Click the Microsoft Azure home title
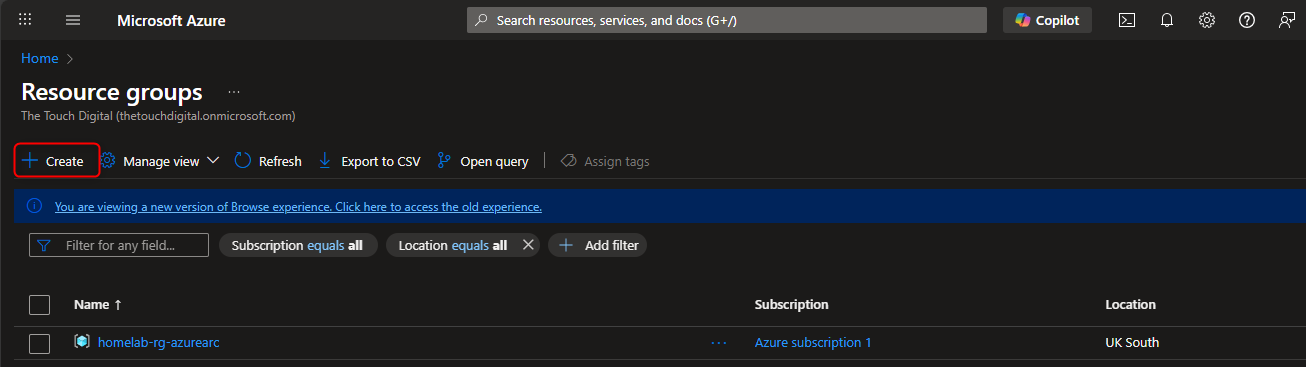The height and width of the screenshot is (367, 1306). pos(171,20)
